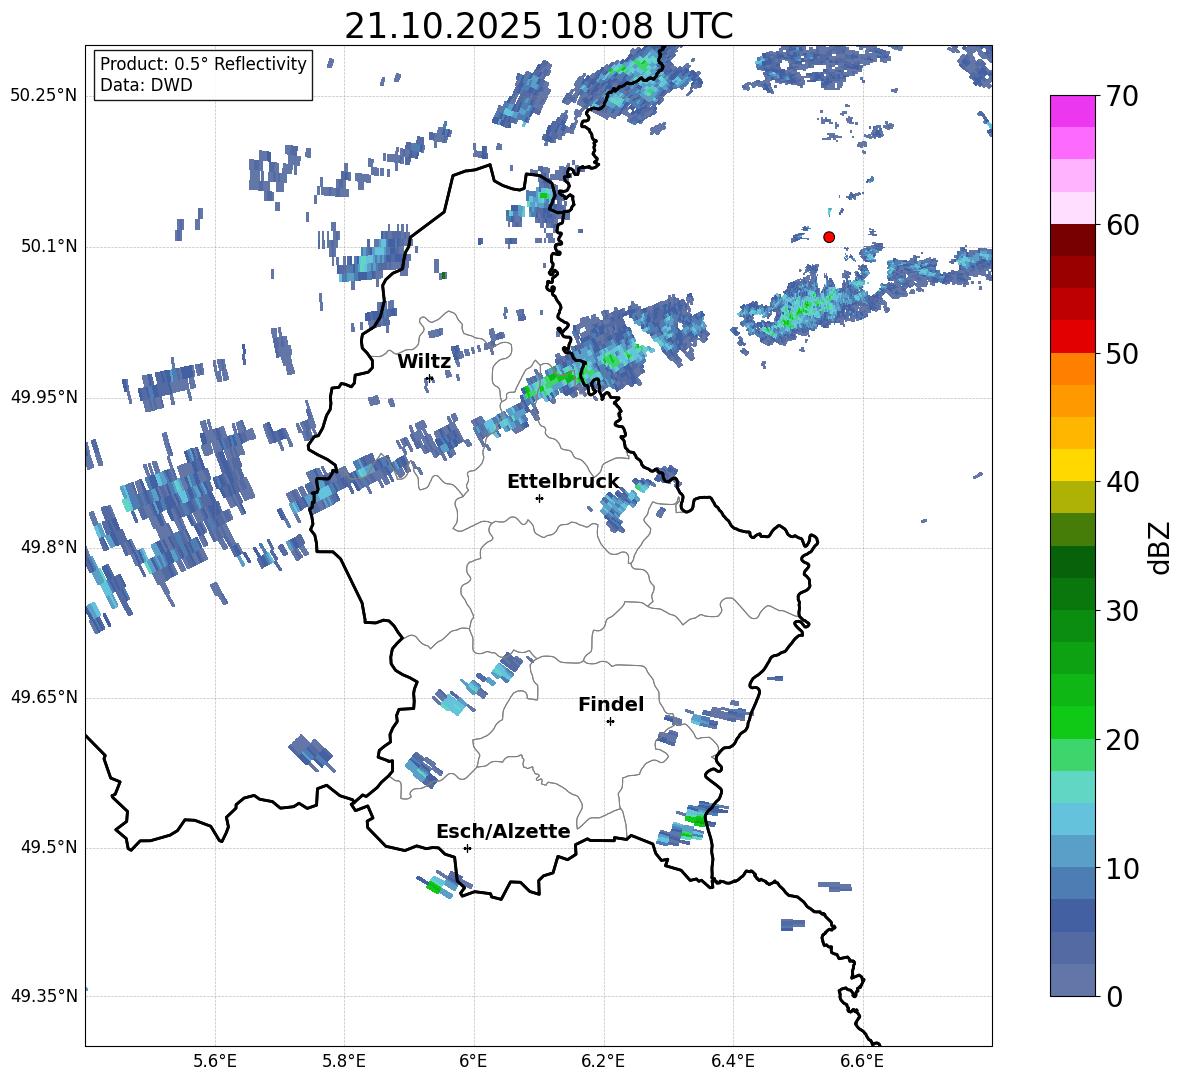1184x1081 pixels.
Task: Click the 49.35°N latitude label
Action: pyautogui.click(x=44, y=996)
